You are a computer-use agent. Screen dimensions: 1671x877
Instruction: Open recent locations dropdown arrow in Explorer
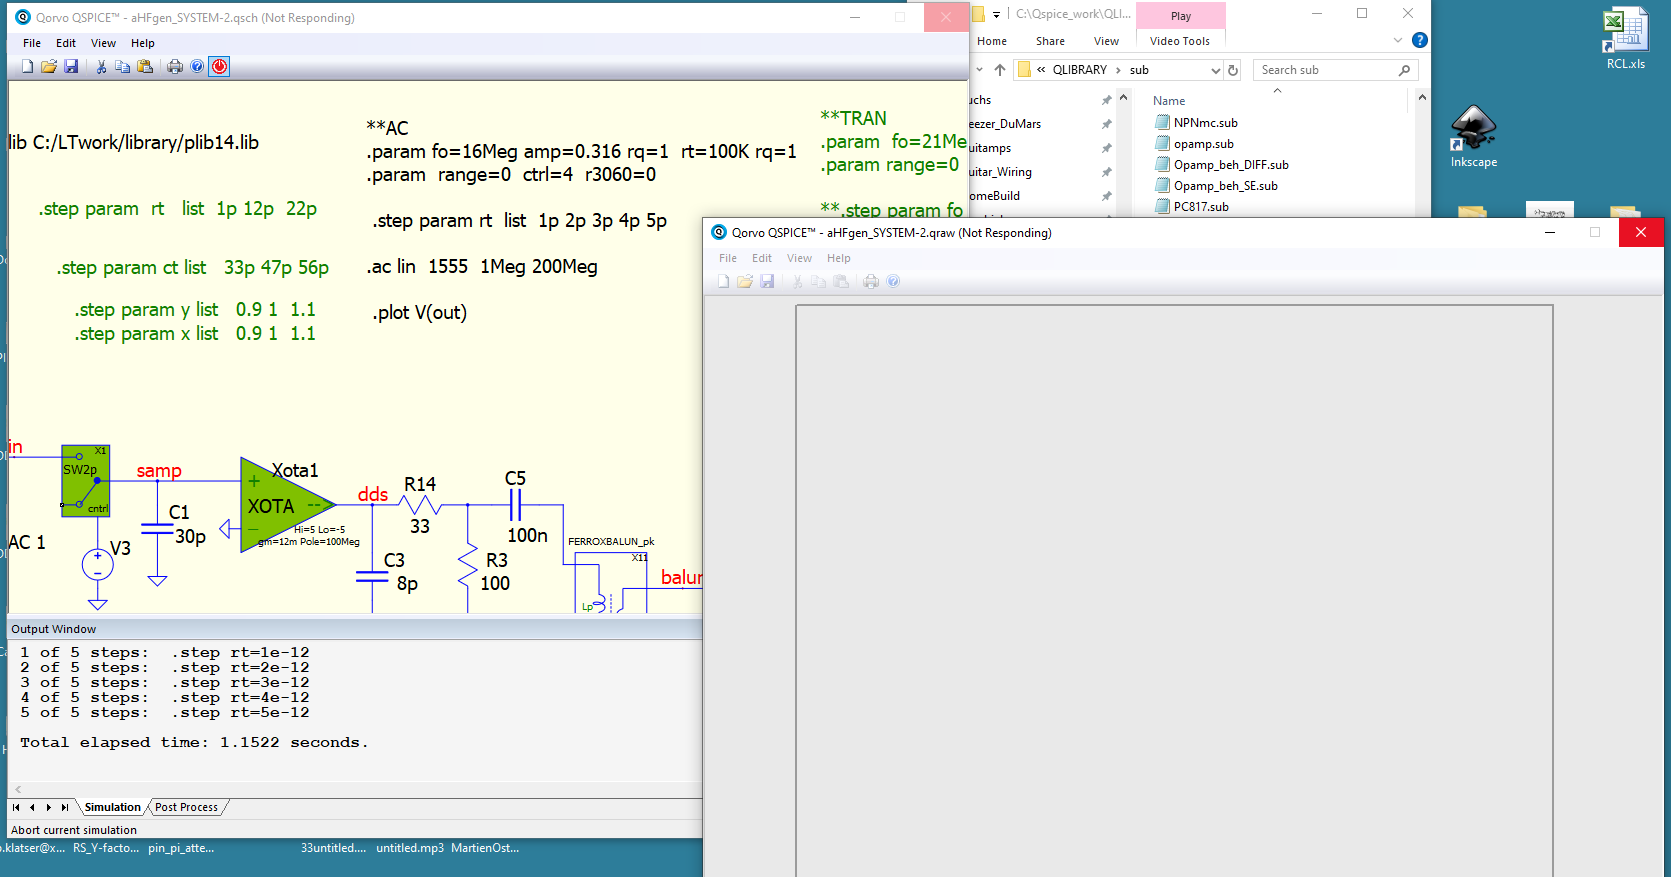click(980, 70)
